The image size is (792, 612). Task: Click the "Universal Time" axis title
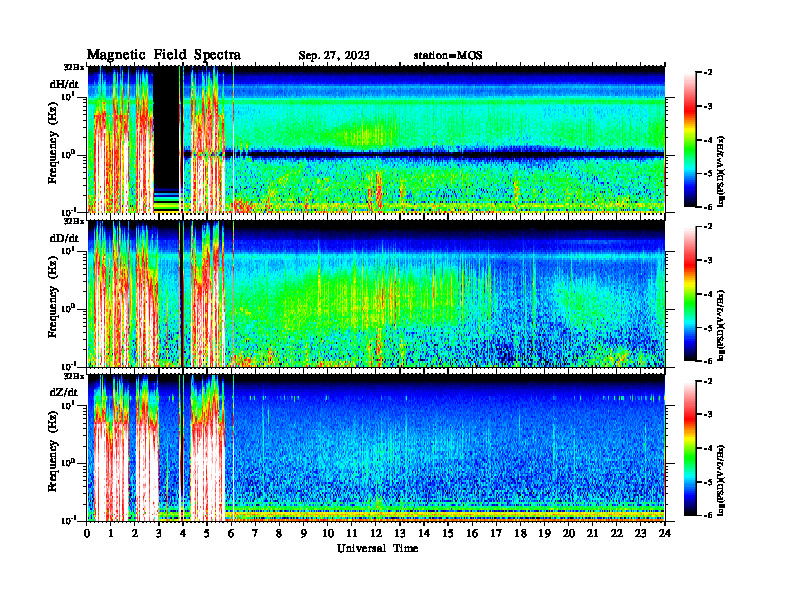tap(378, 548)
